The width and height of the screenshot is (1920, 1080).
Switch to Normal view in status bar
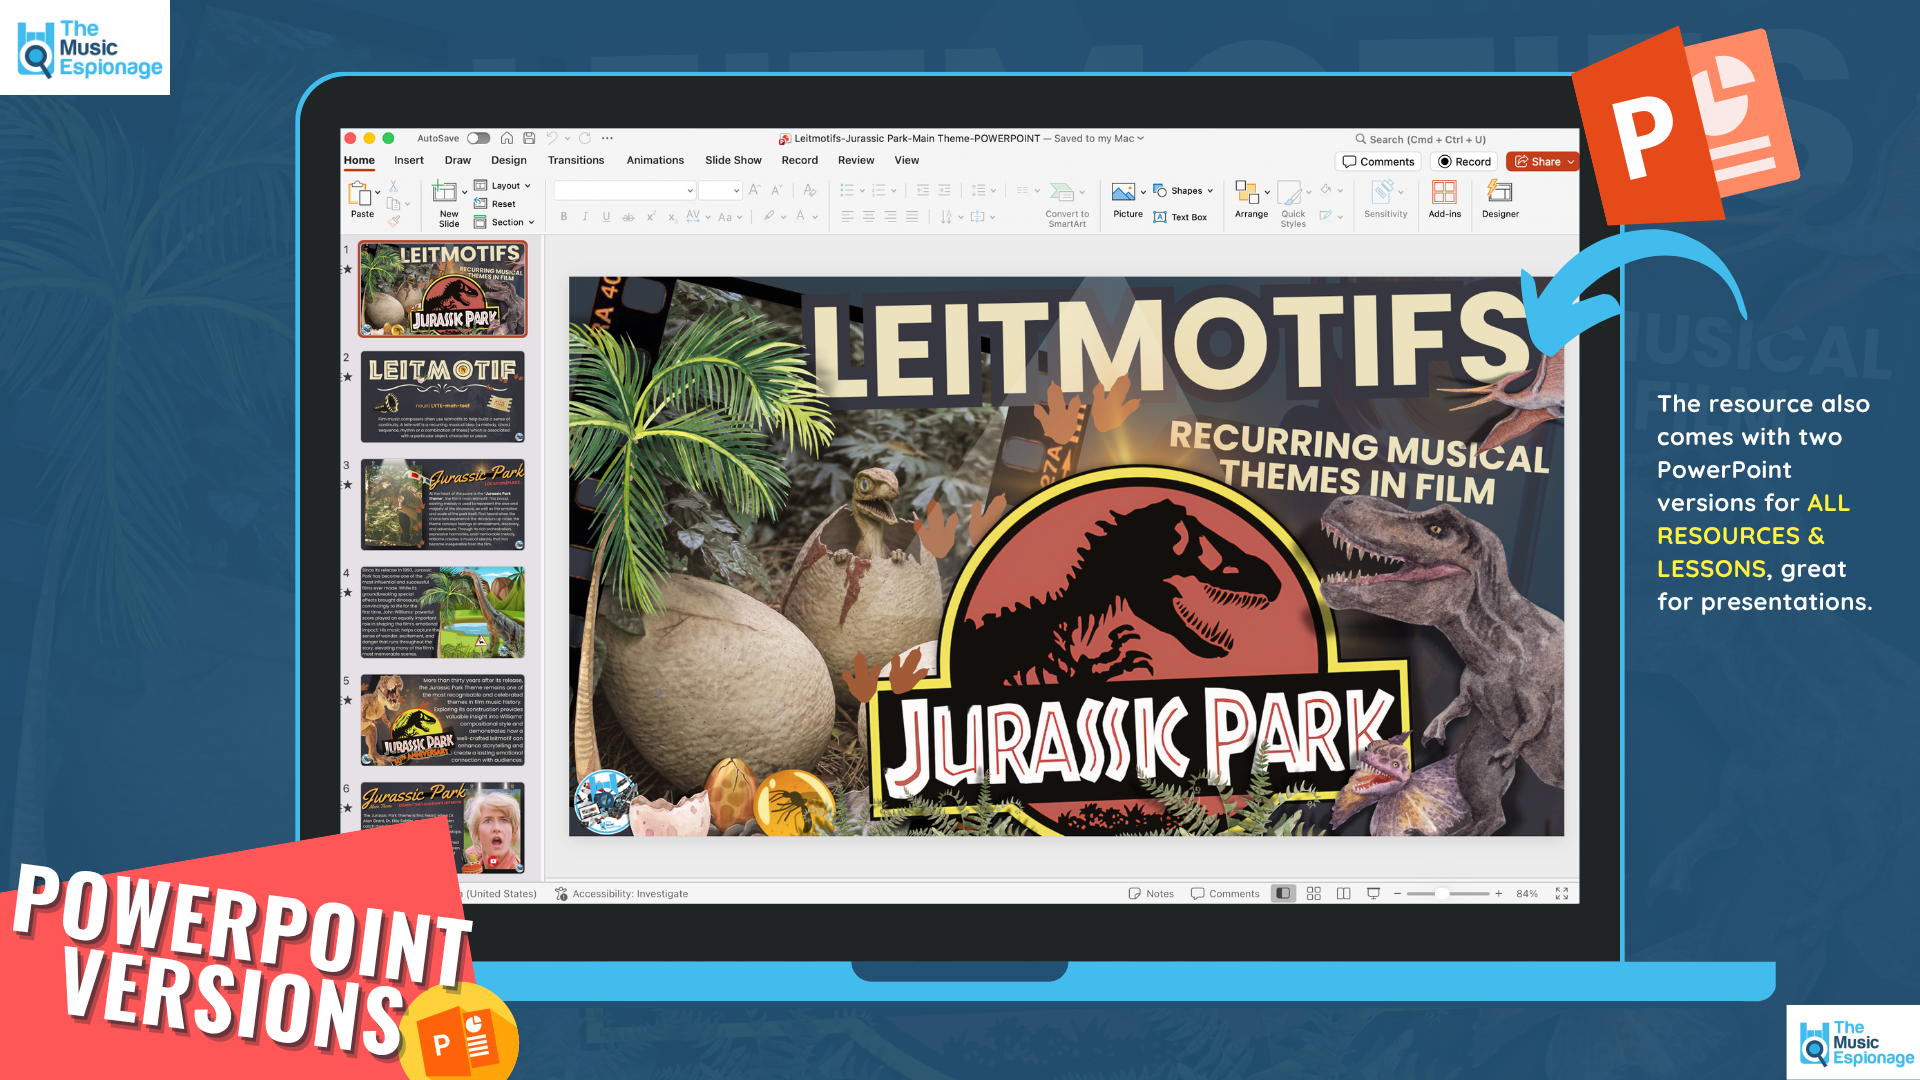(1283, 894)
